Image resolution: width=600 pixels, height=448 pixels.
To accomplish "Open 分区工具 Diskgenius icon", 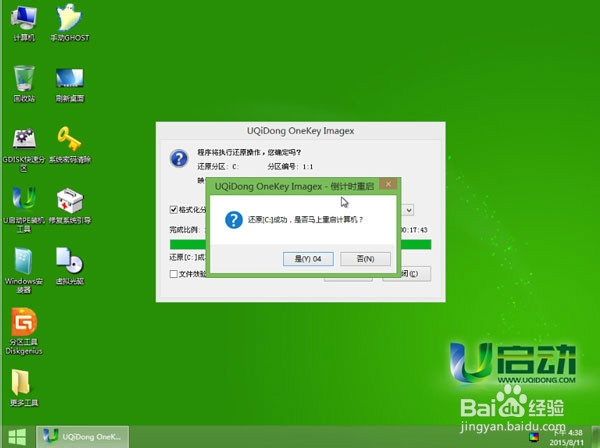I will coord(24,331).
